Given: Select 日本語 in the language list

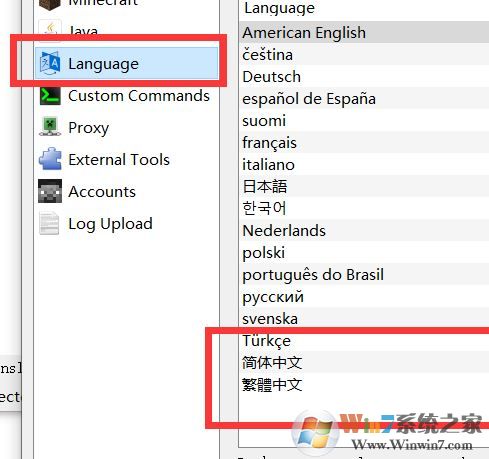Looking at the screenshot, I should 364,186.
